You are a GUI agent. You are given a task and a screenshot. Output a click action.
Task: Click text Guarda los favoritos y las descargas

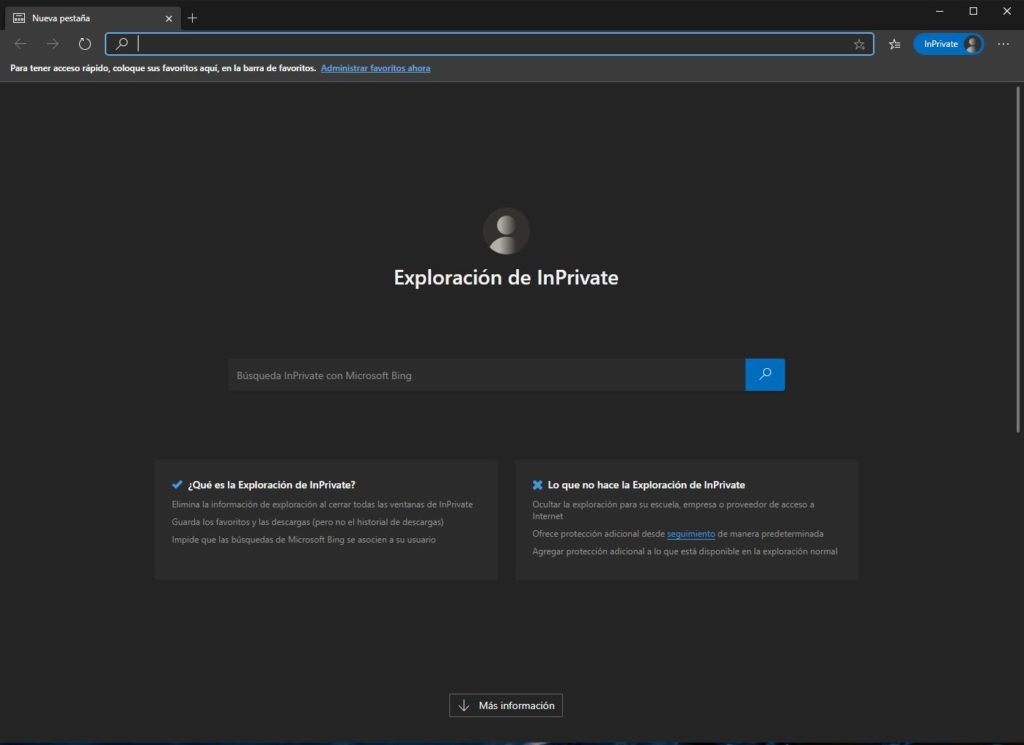click(308, 522)
